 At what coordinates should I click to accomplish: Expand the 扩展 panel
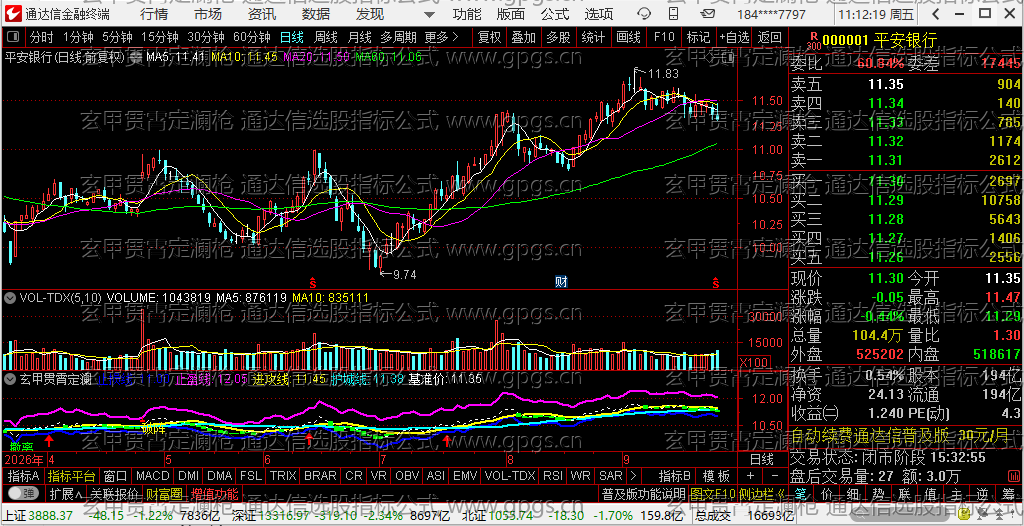coord(67,493)
